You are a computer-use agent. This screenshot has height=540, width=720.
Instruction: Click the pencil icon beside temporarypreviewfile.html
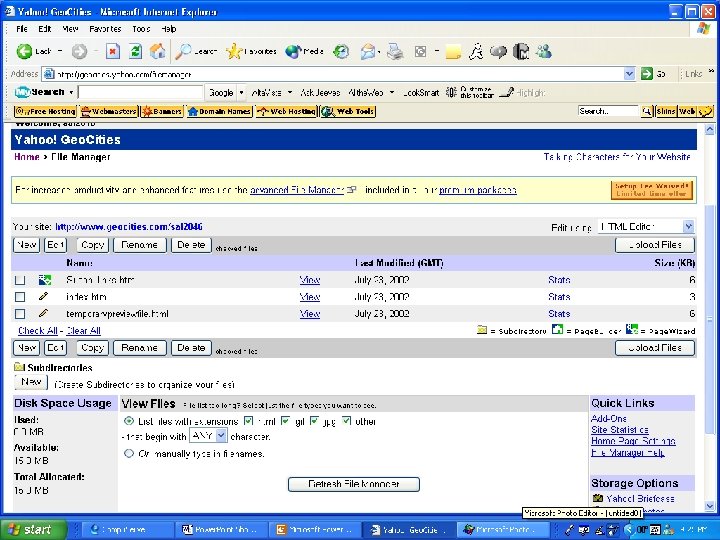(44, 313)
